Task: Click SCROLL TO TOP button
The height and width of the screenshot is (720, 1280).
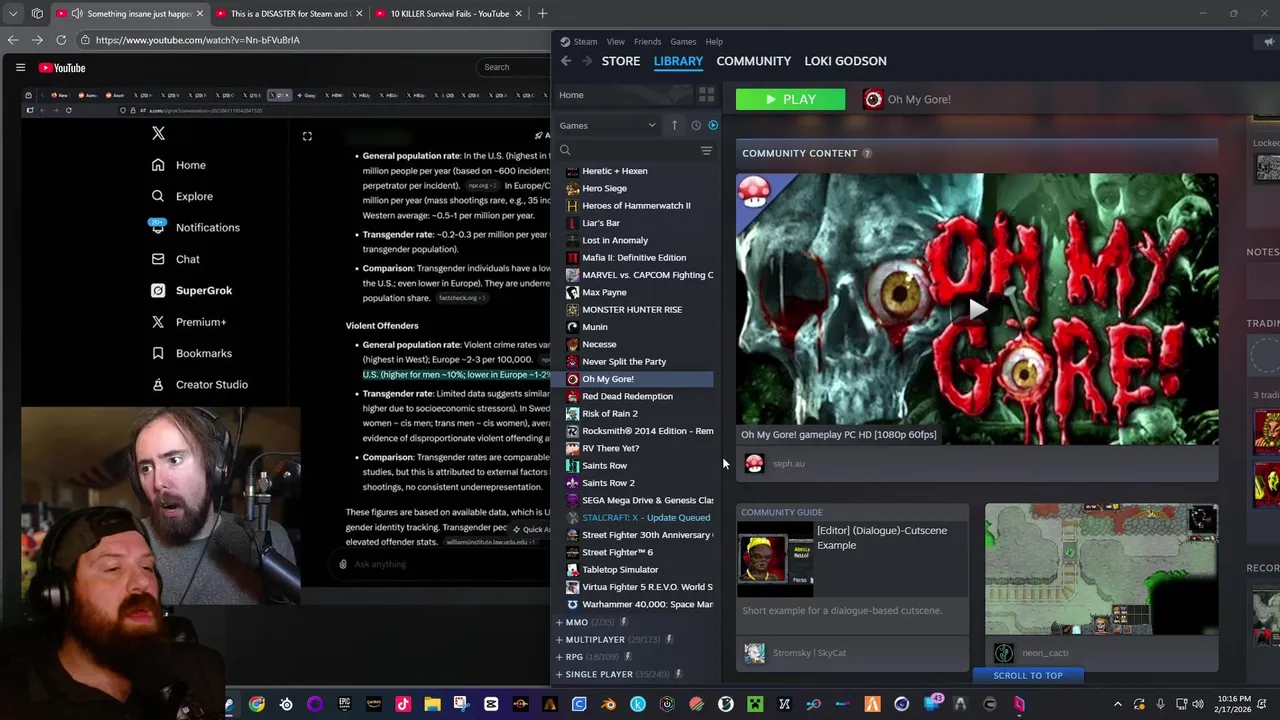Action: point(1028,675)
